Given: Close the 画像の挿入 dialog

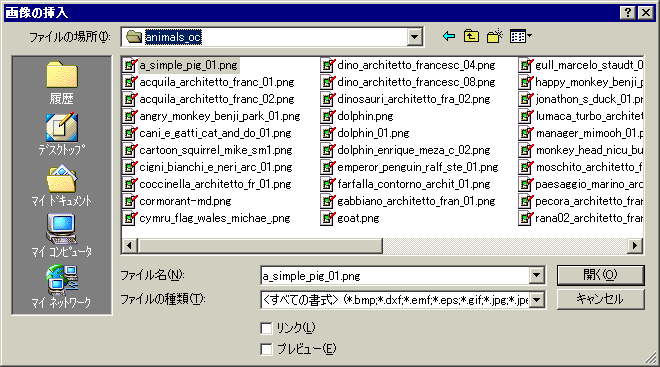Looking at the screenshot, I should coord(646,13).
